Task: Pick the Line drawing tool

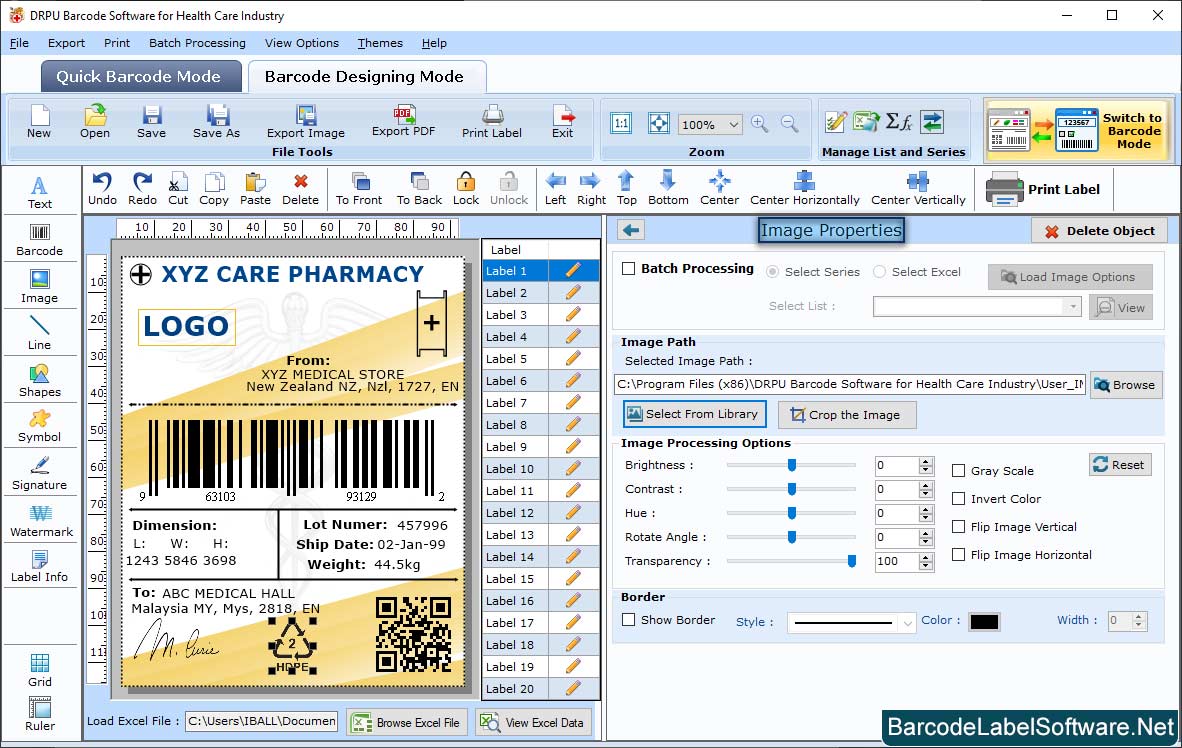Action: pos(39,333)
